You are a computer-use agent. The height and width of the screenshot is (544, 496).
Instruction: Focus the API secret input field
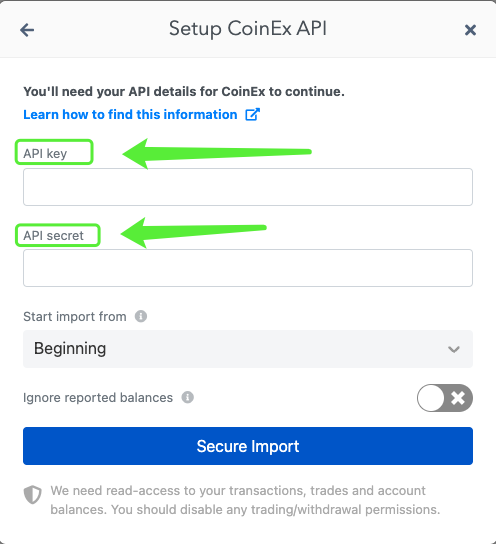pyautogui.click(x=248, y=268)
